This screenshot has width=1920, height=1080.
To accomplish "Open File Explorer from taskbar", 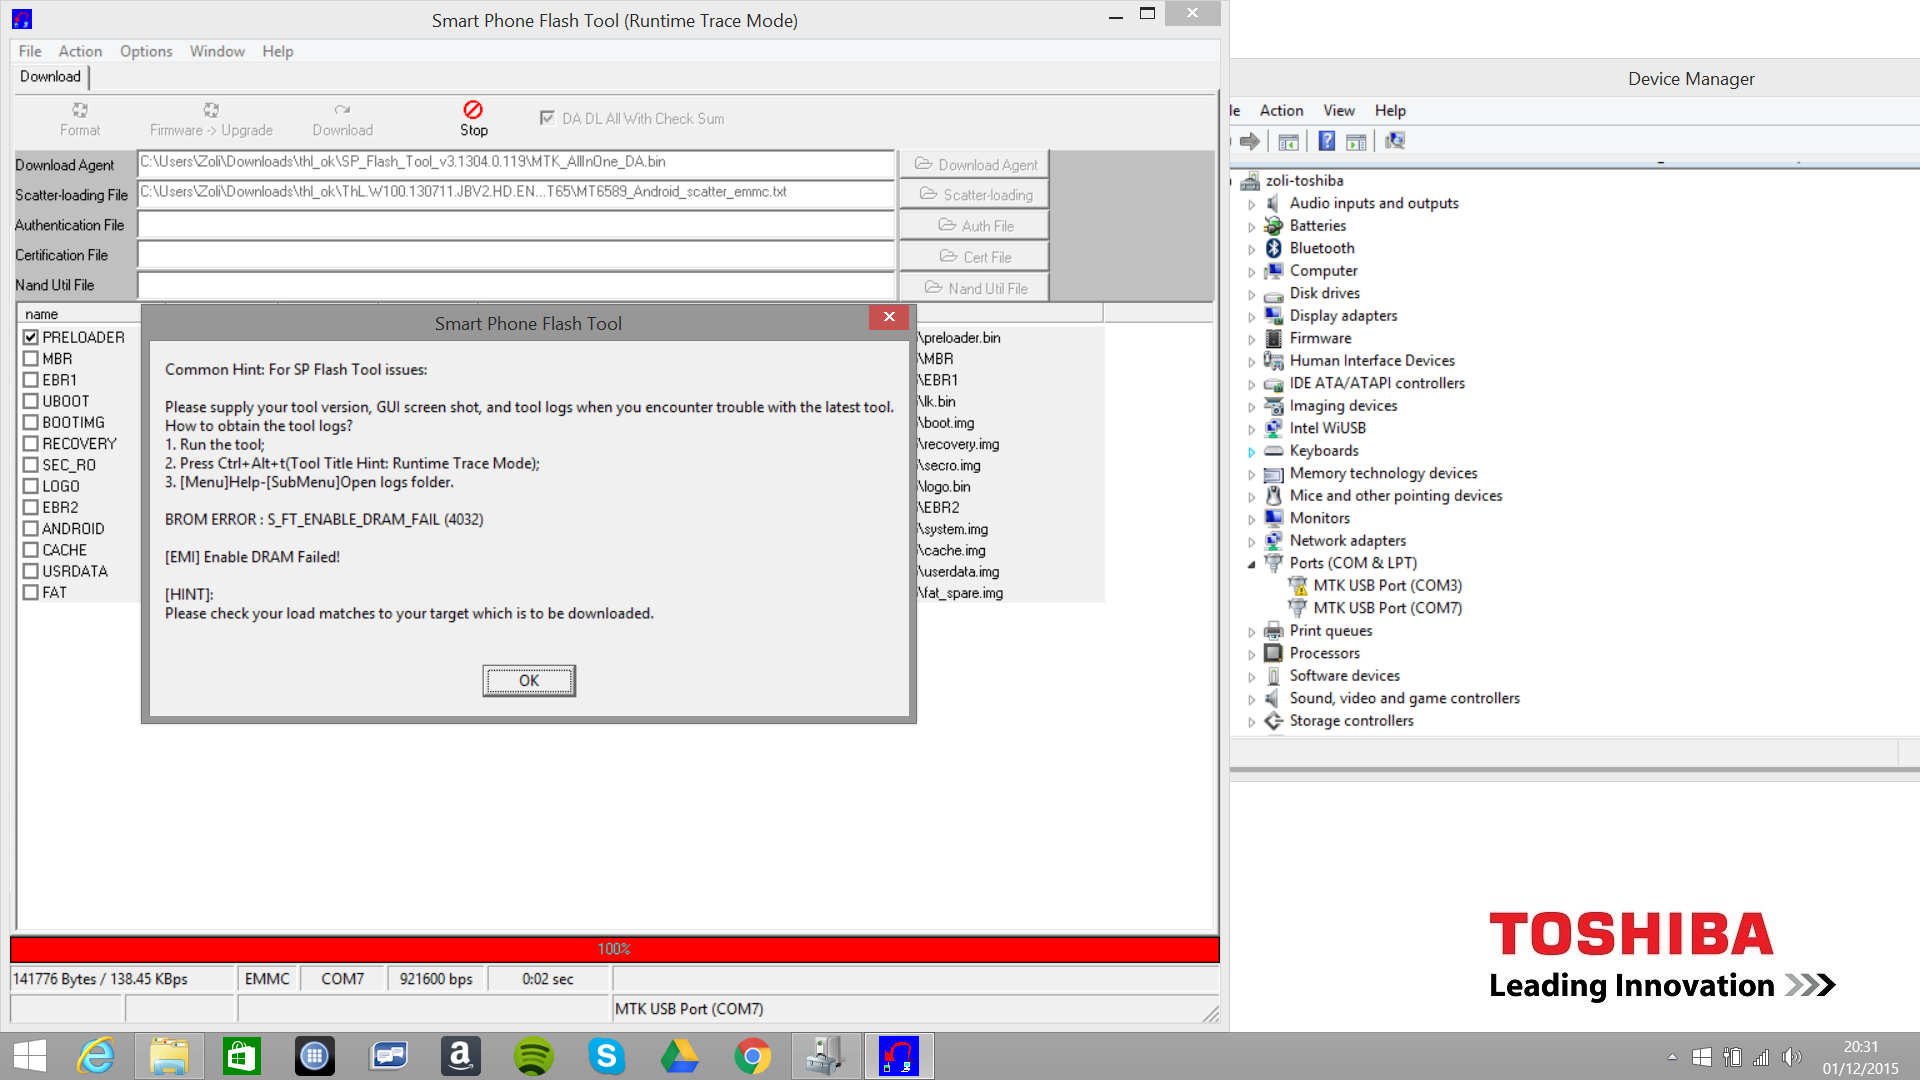I will (x=169, y=1056).
